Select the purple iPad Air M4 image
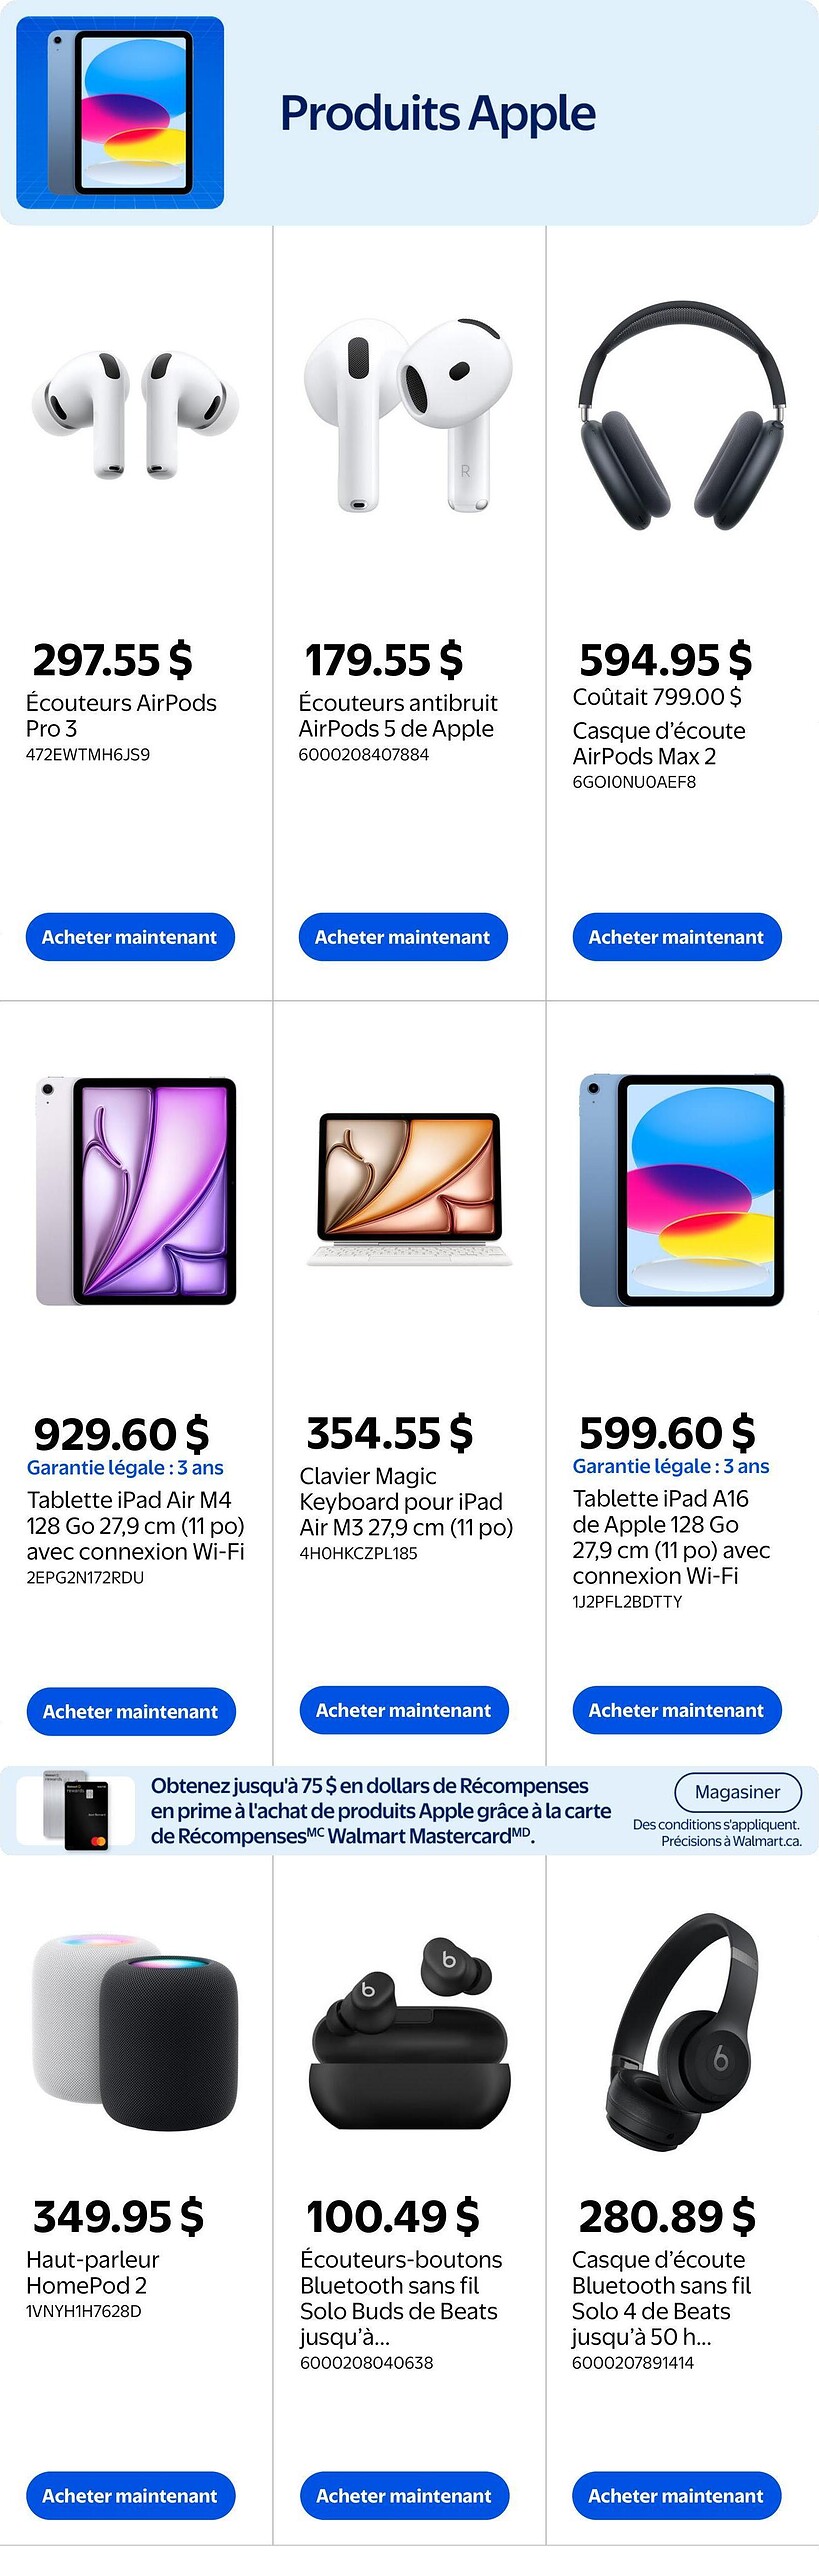This screenshot has height=2559, width=819. pos(136,1190)
